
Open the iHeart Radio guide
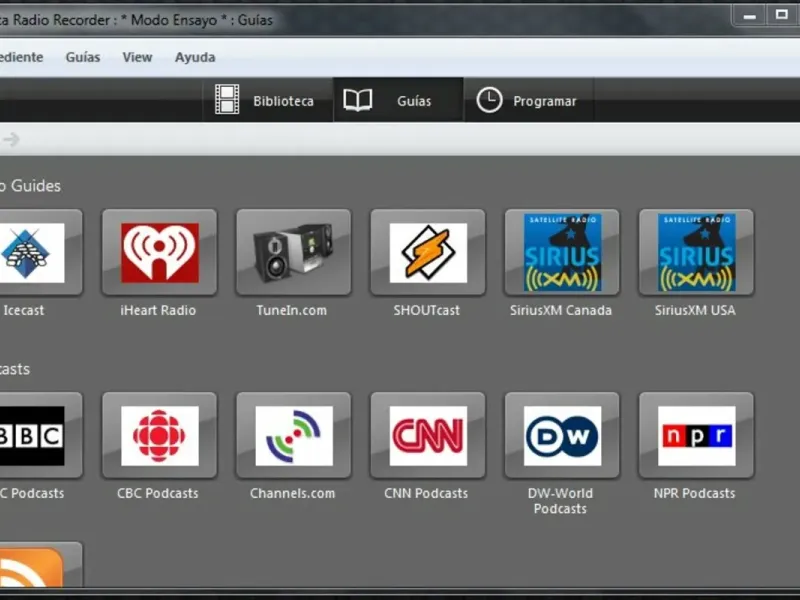(160, 252)
